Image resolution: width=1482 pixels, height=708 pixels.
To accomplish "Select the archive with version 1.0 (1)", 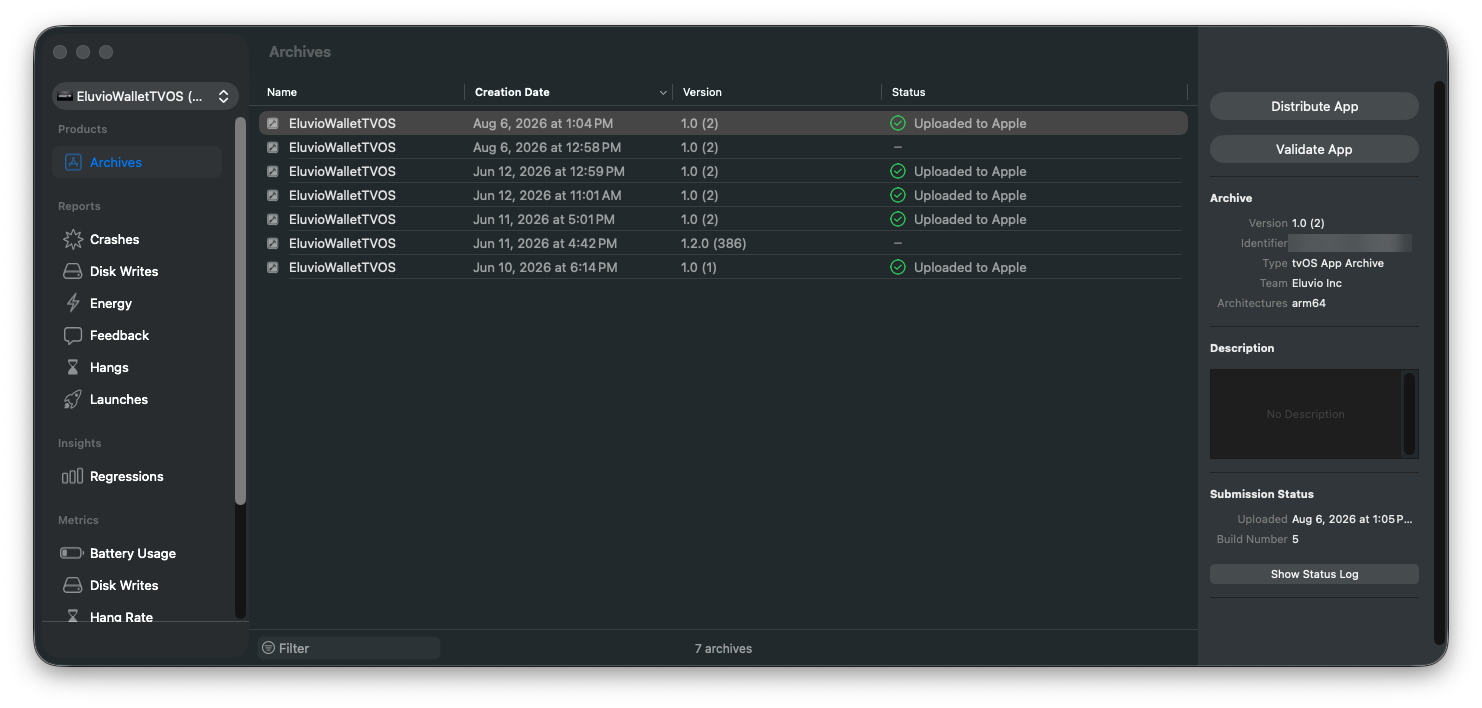I will click(723, 267).
